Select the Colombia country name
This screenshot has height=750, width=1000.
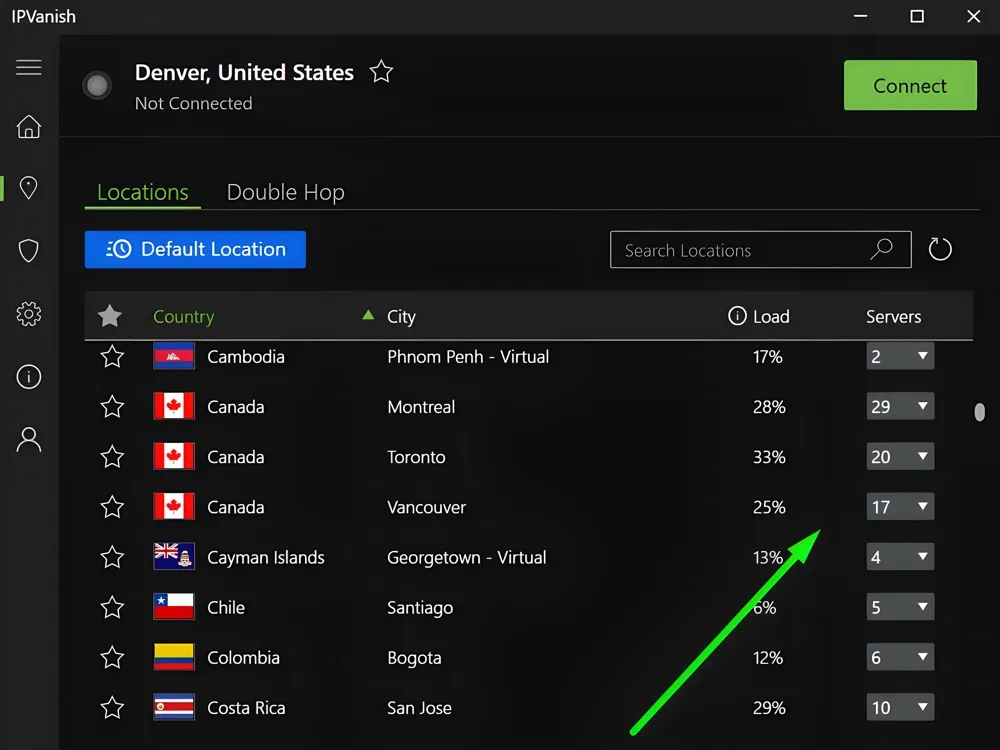(x=244, y=658)
